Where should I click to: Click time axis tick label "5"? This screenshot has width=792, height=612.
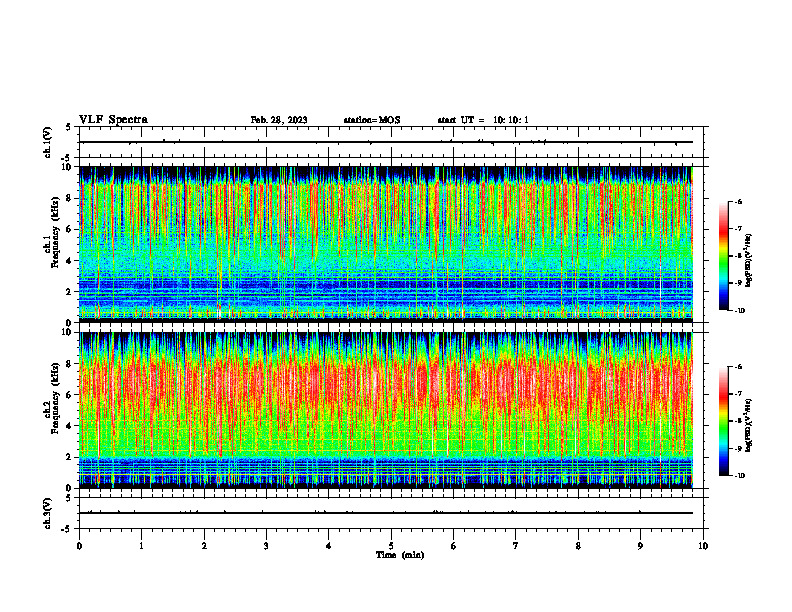coord(391,546)
